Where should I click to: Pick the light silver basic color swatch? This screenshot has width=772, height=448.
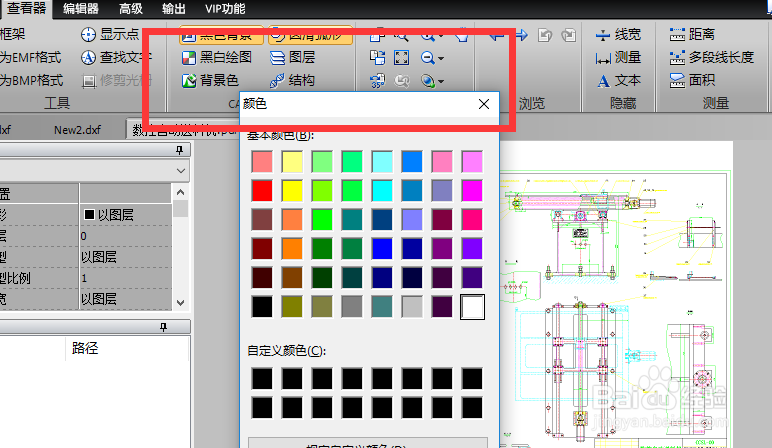[x=412, y=307]
